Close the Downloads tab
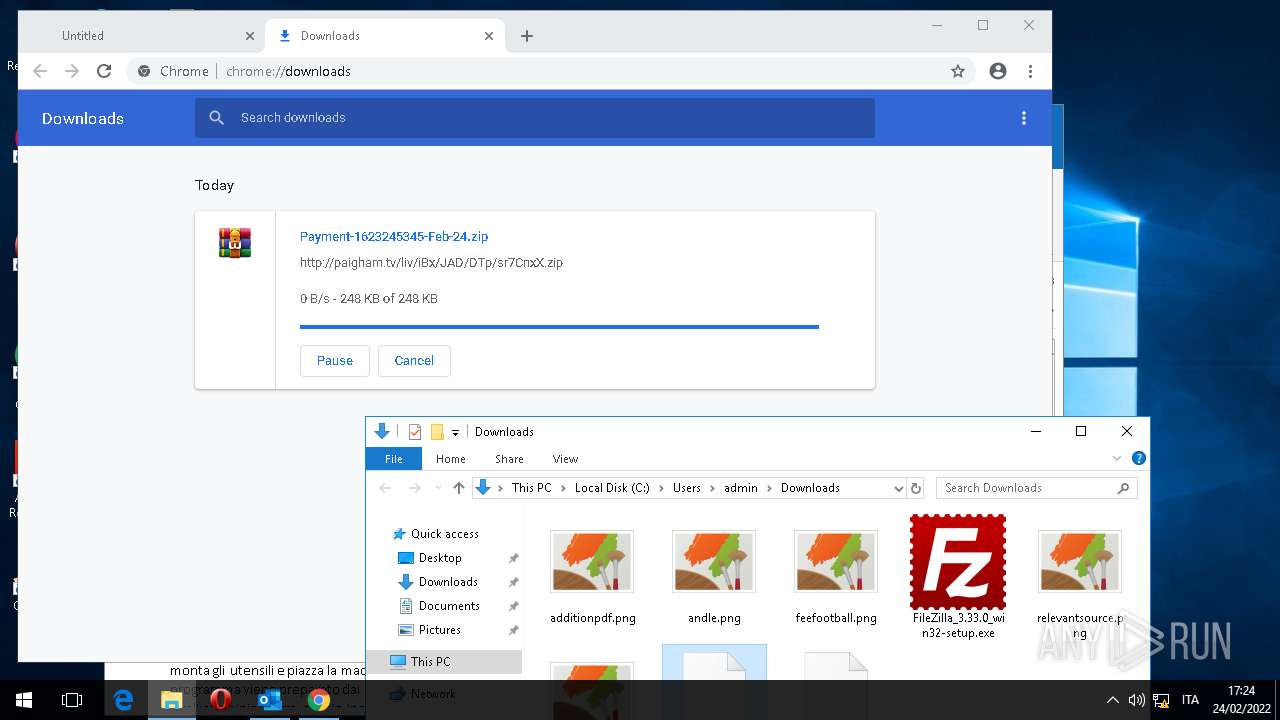The image size is (1280, 720). coord(489,36)
